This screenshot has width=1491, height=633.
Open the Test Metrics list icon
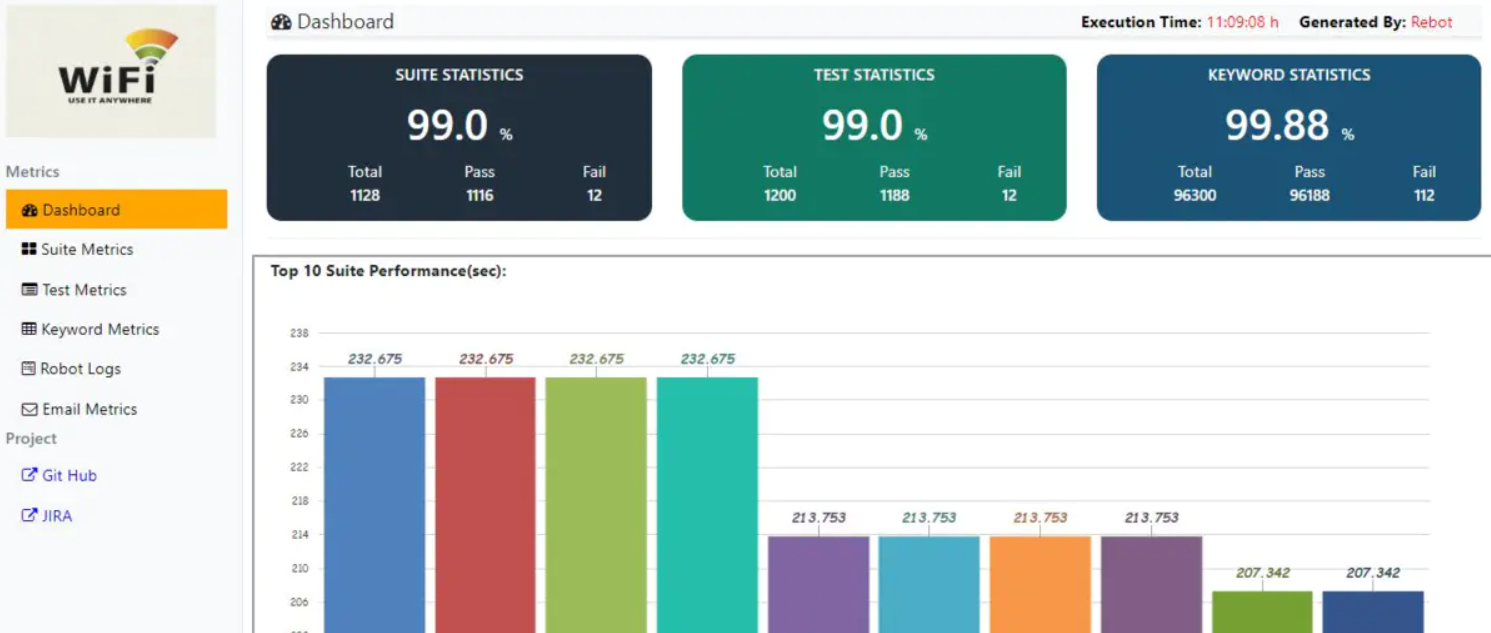coord(31,289)
